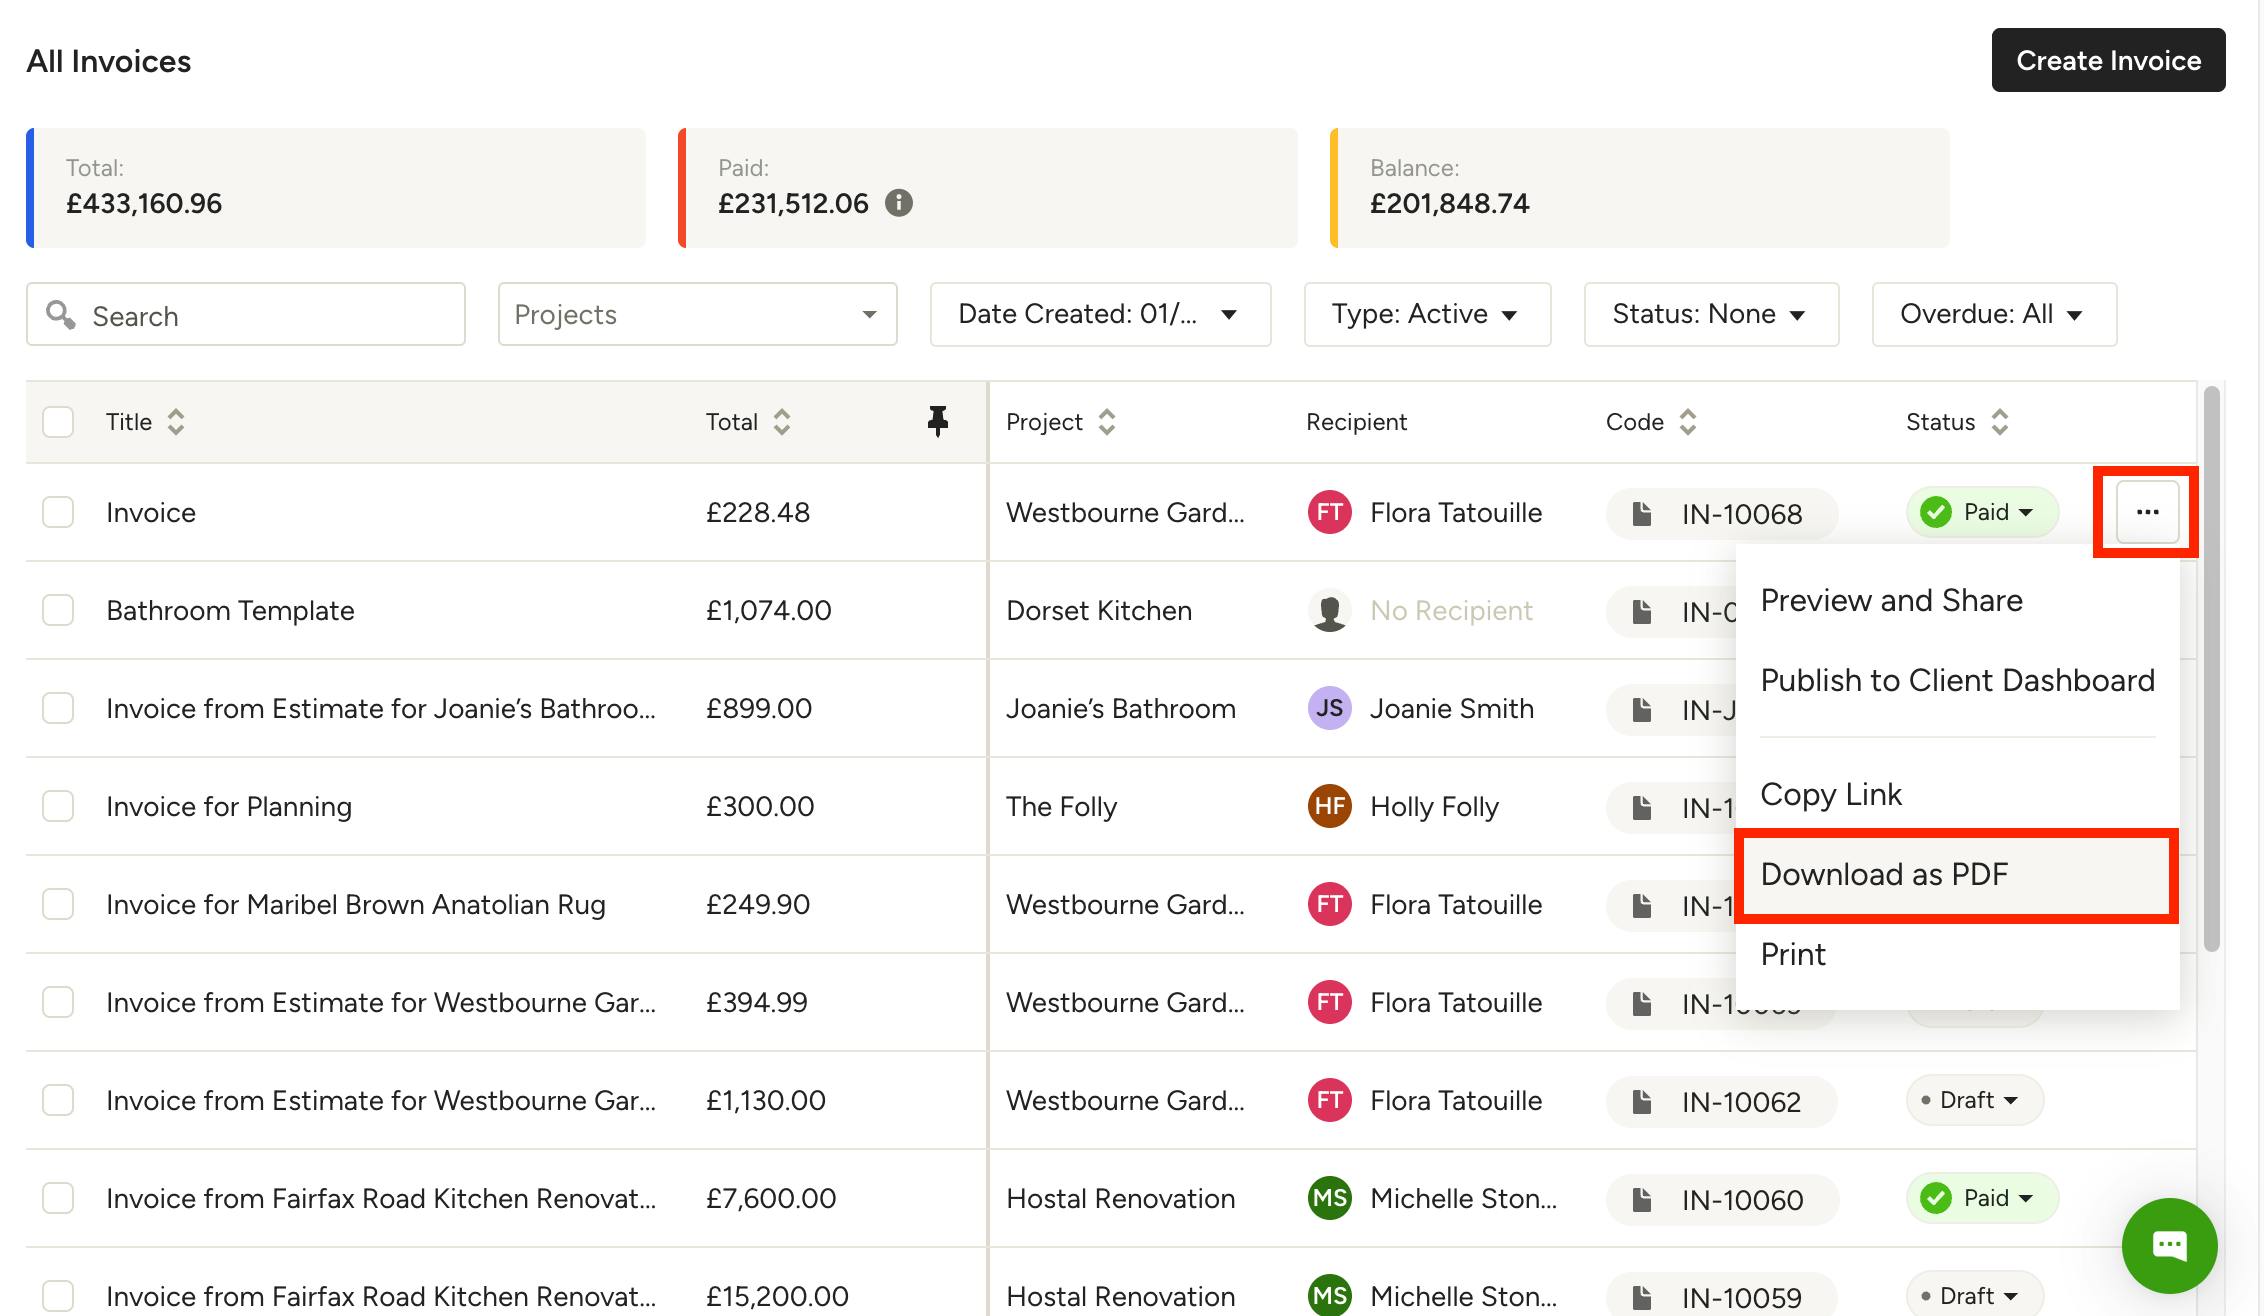
Task: Sort by Project using its sort arrows
Action: coord(1107,422)
